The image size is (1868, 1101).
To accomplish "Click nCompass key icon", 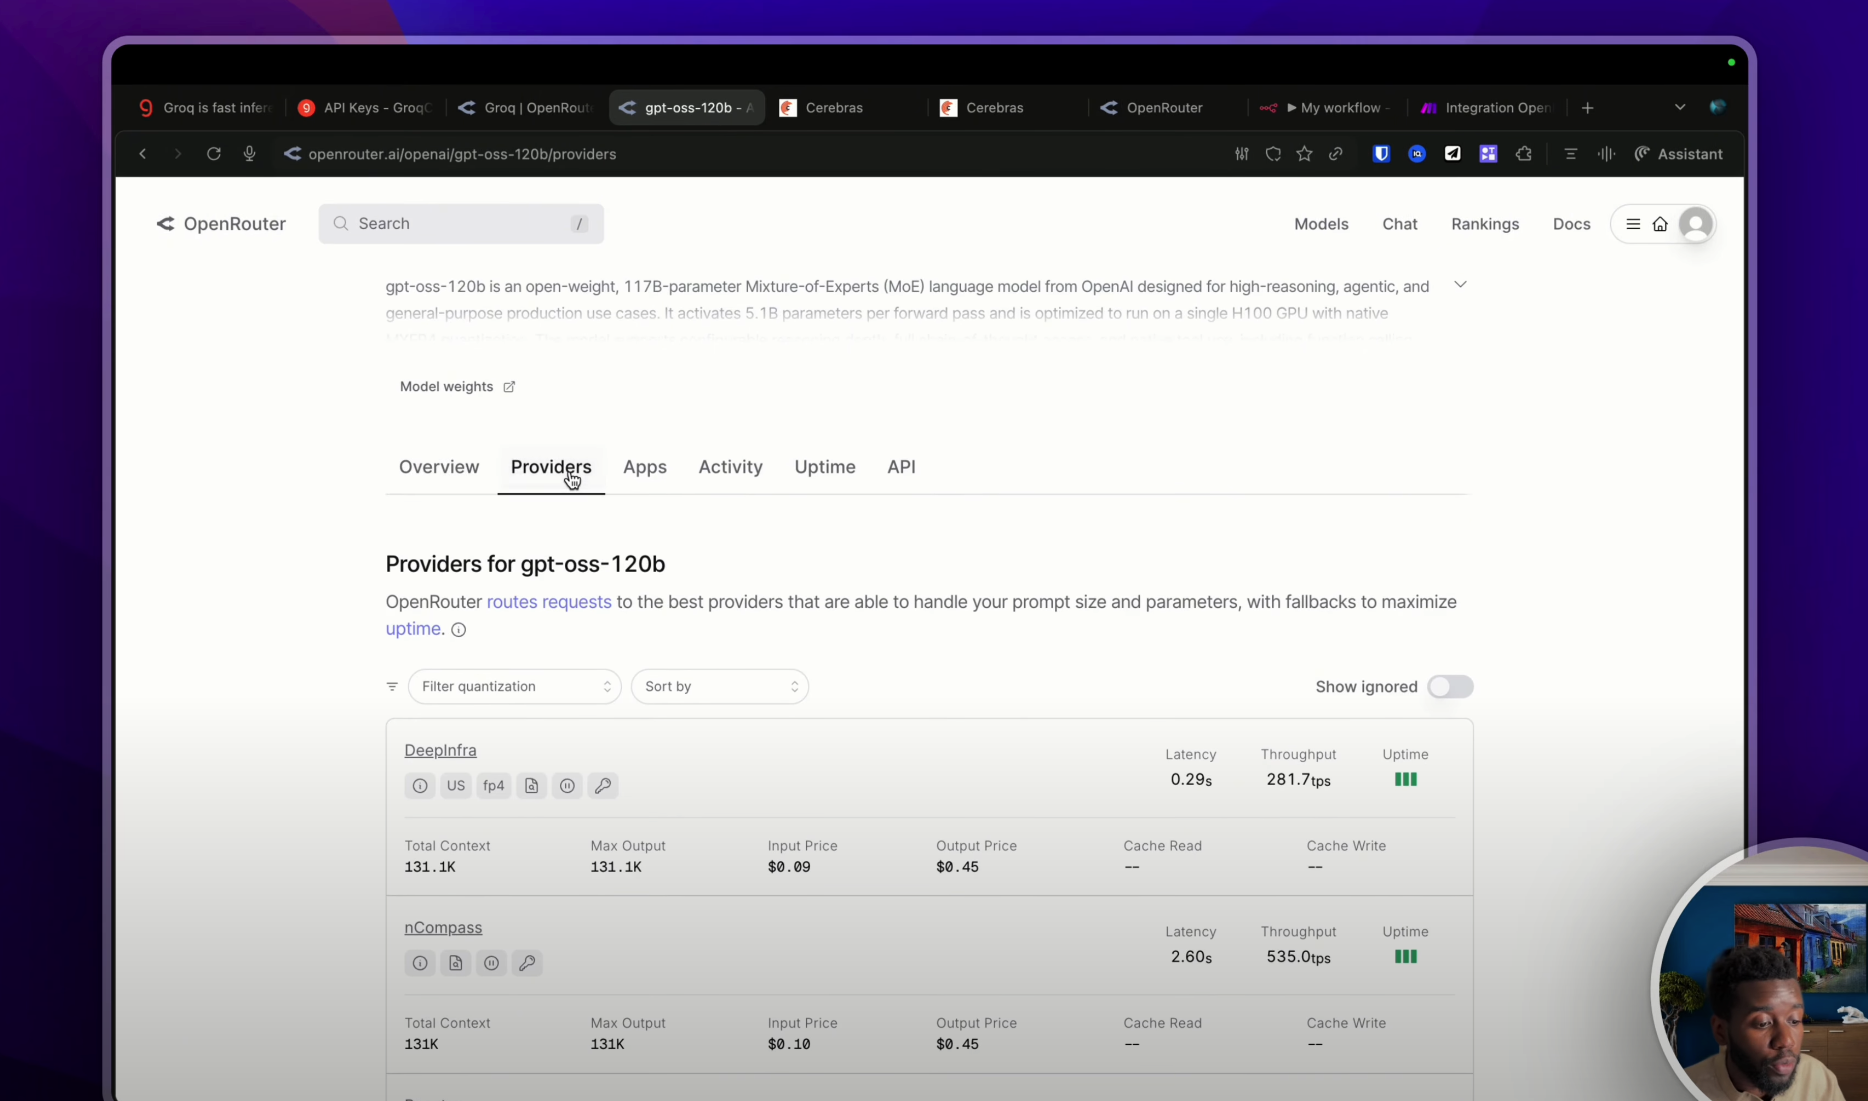I will coord(527,963).
